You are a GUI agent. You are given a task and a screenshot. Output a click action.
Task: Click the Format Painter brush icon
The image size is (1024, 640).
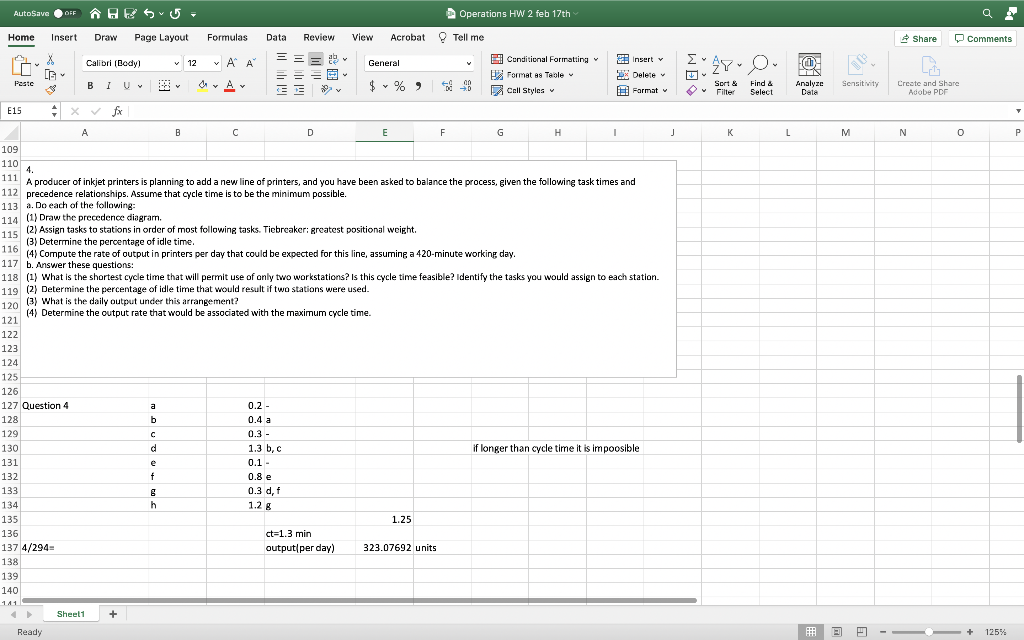51,89
